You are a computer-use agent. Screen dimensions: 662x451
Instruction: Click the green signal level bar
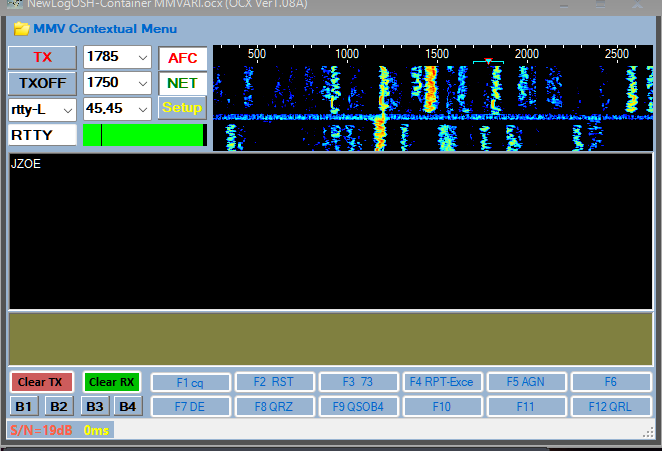pyautogui.click(x=145, y=135)
